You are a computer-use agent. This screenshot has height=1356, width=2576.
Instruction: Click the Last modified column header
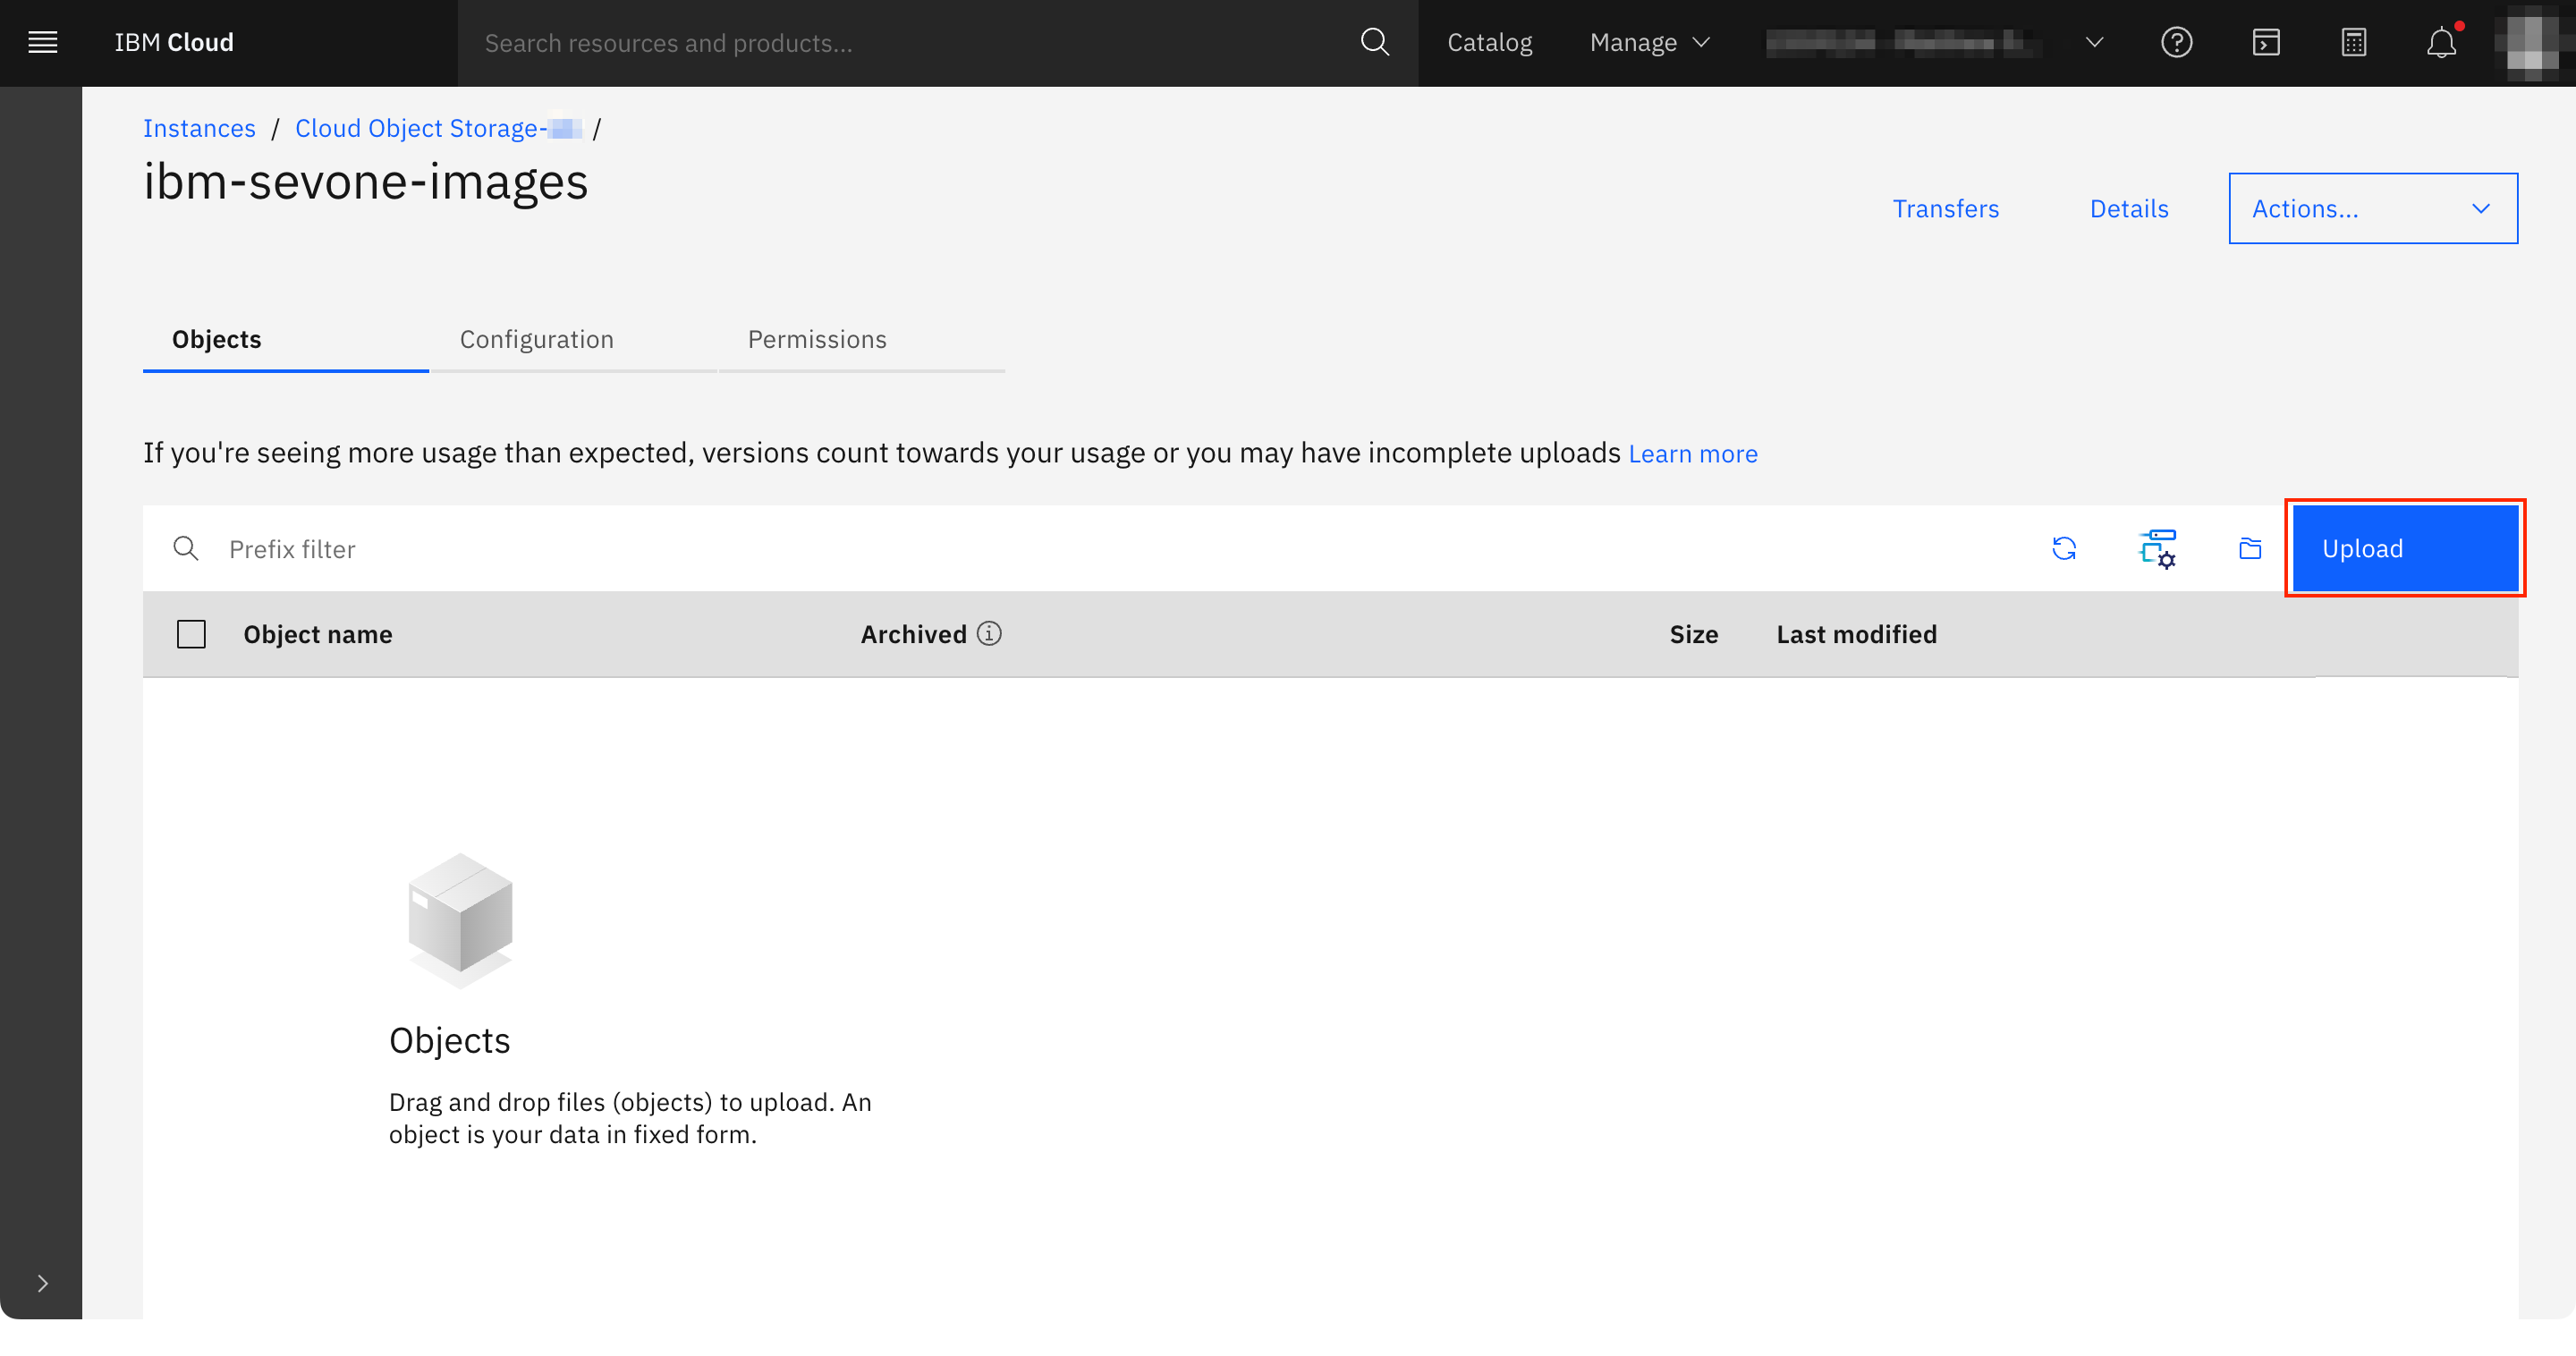[1856, 634]
